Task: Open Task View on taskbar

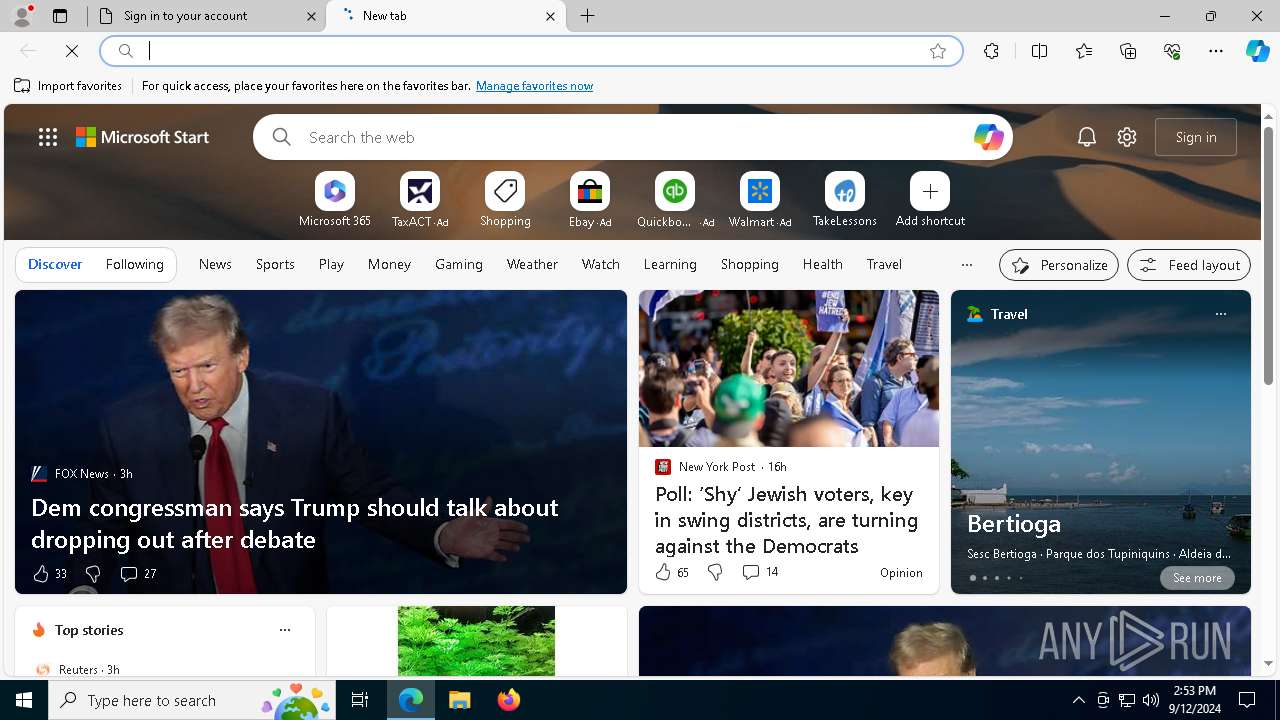Action: 360,700
